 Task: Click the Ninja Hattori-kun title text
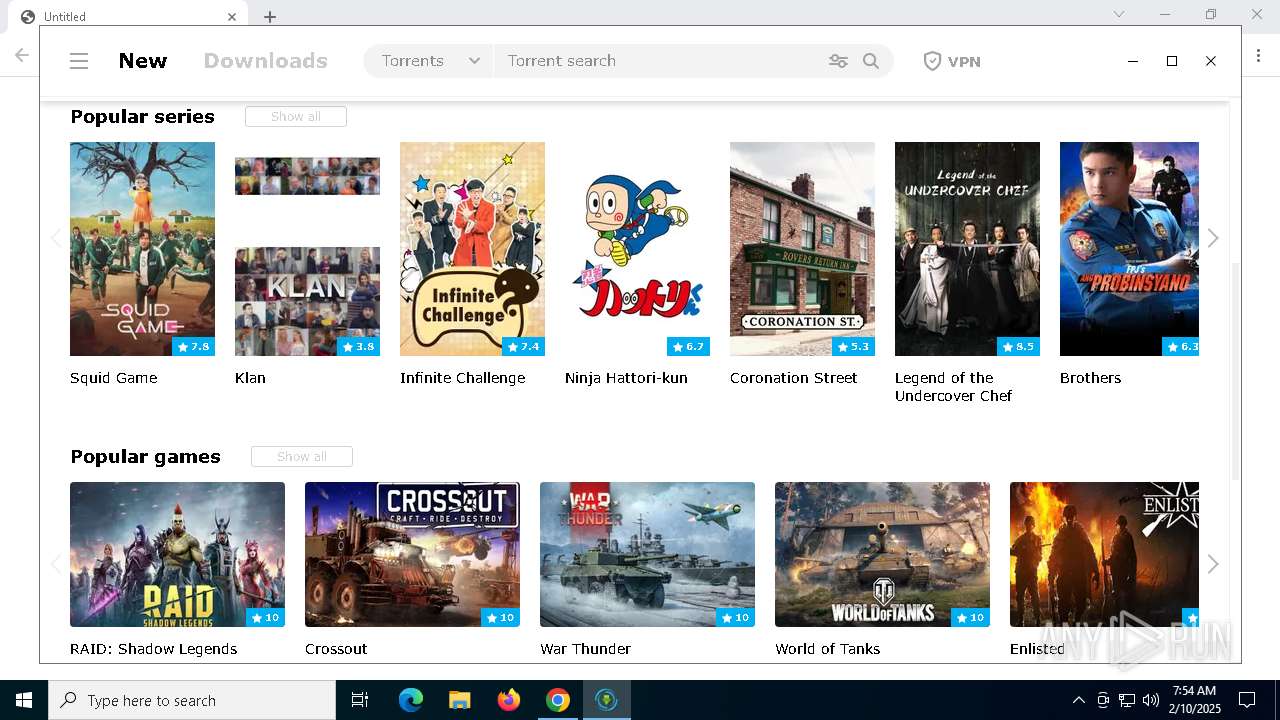point(626,378)
